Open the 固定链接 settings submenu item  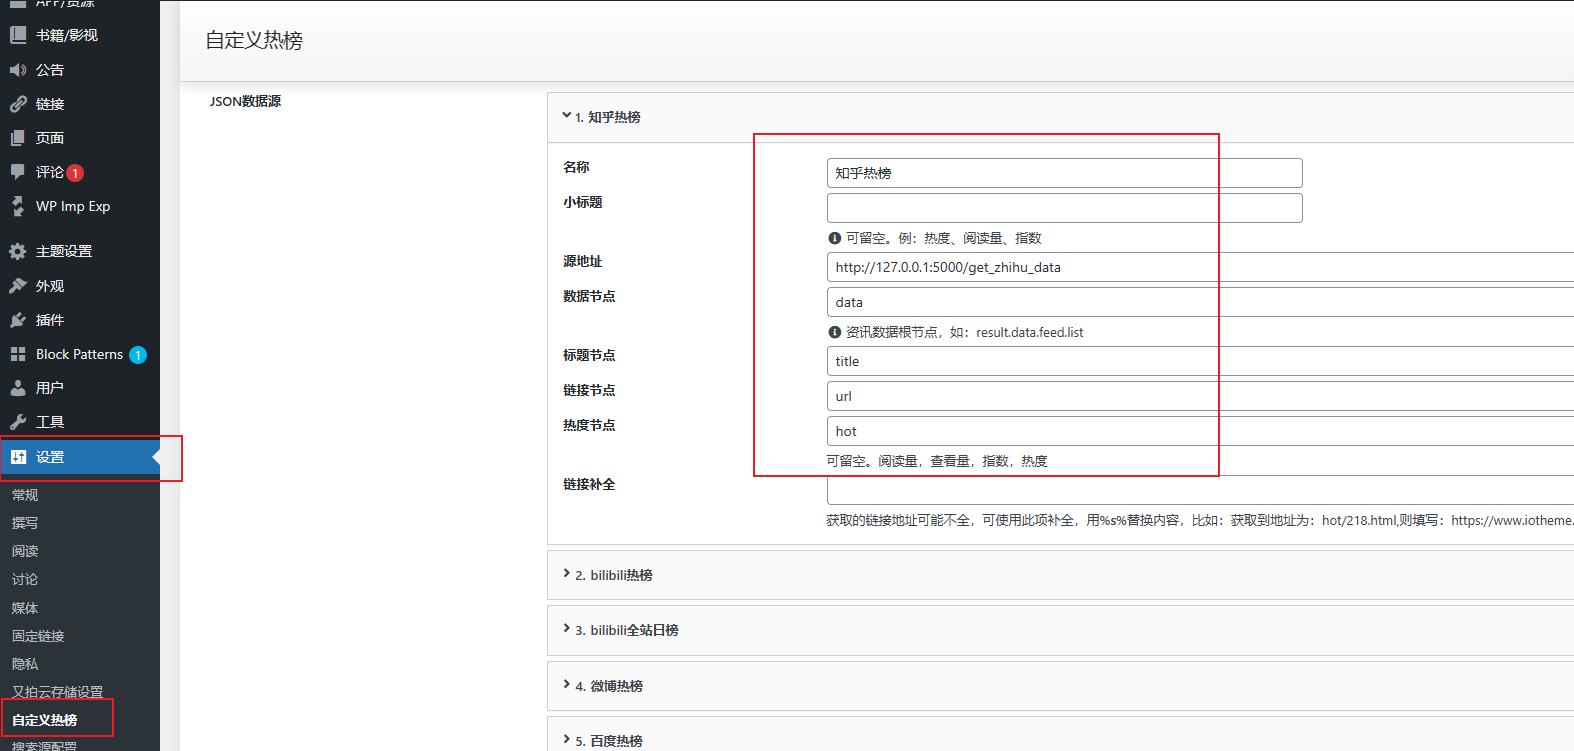point(38,636)
